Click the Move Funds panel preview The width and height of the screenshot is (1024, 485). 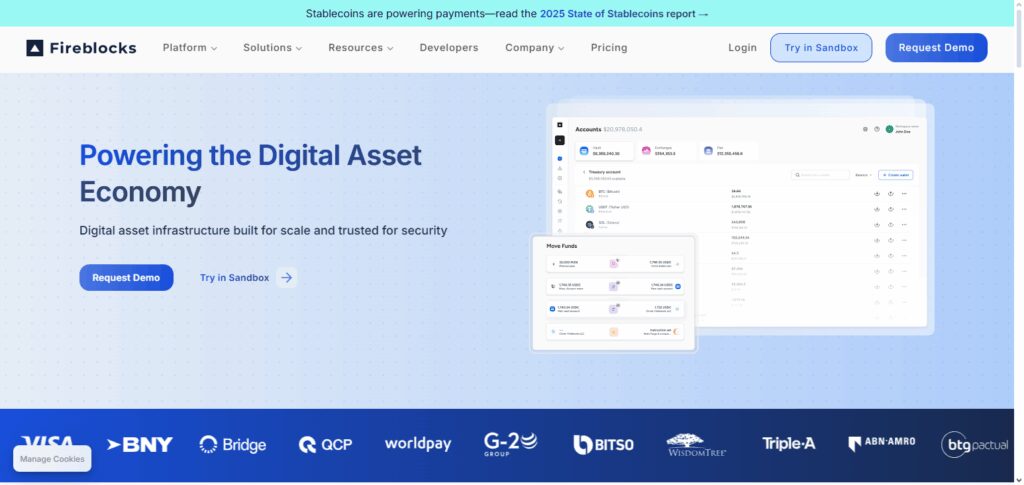tap(614, 293)
